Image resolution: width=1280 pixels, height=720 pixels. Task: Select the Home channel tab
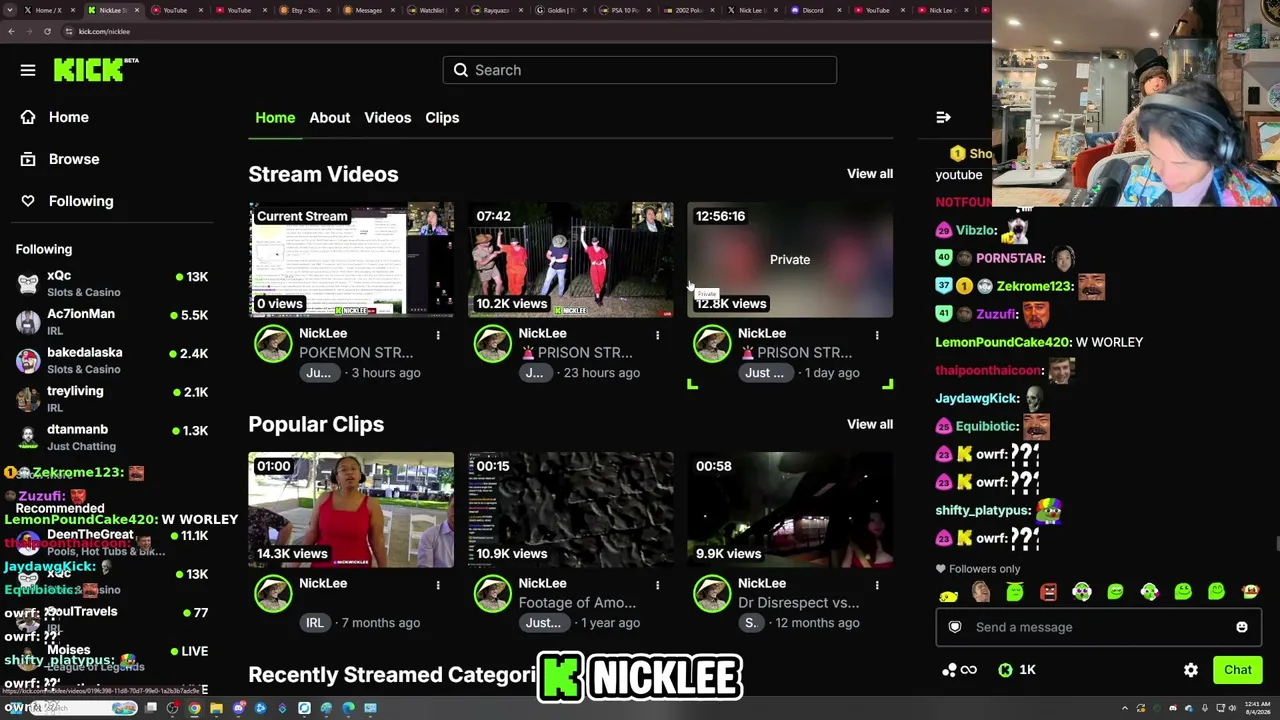point(275,117)
